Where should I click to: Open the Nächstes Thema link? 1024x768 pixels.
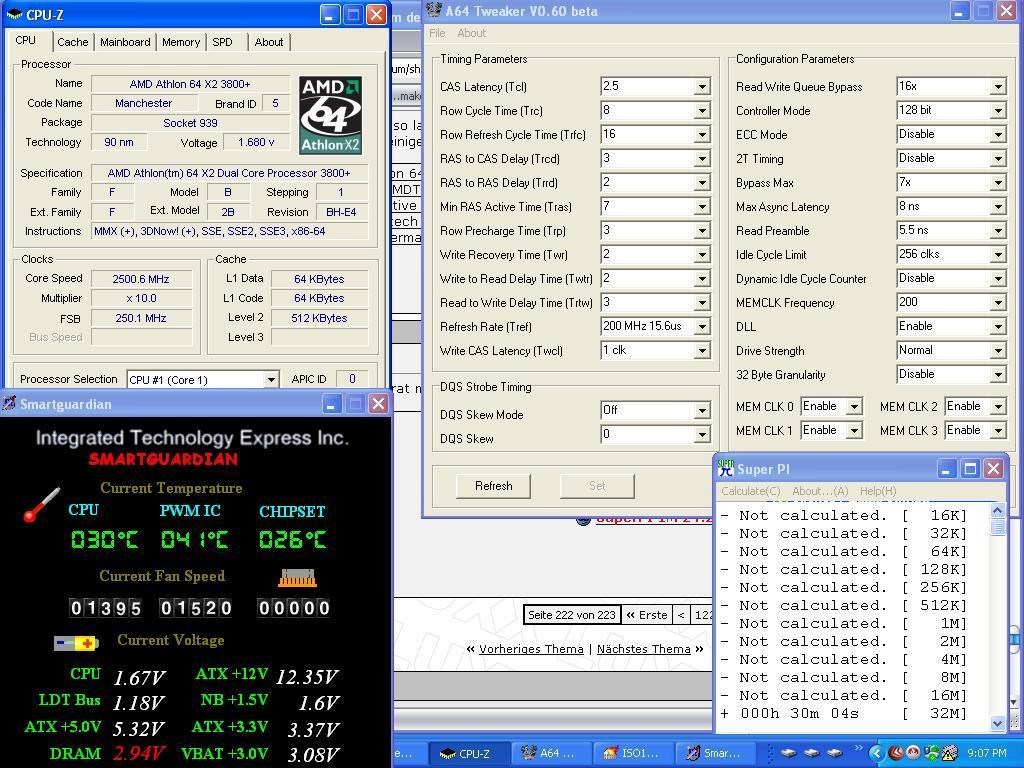click(643, 649)
